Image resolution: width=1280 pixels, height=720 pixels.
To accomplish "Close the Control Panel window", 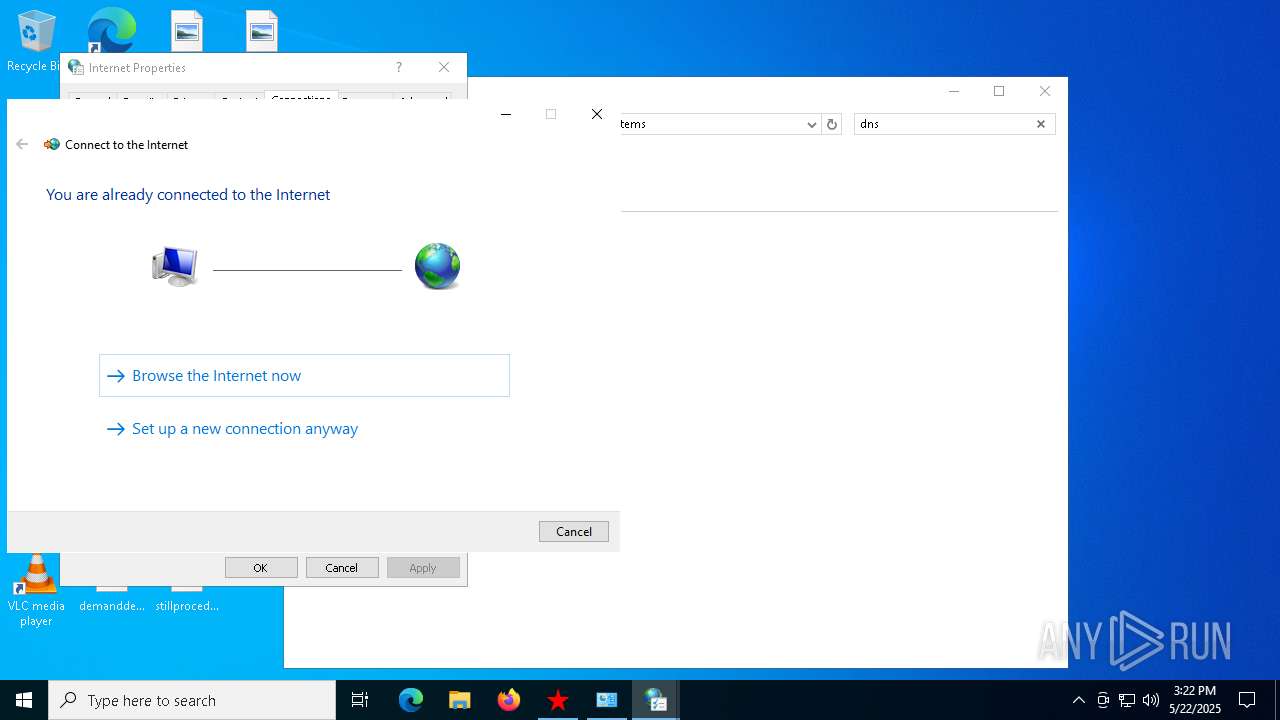I will pyautogui.click(x=1045, y=91).
